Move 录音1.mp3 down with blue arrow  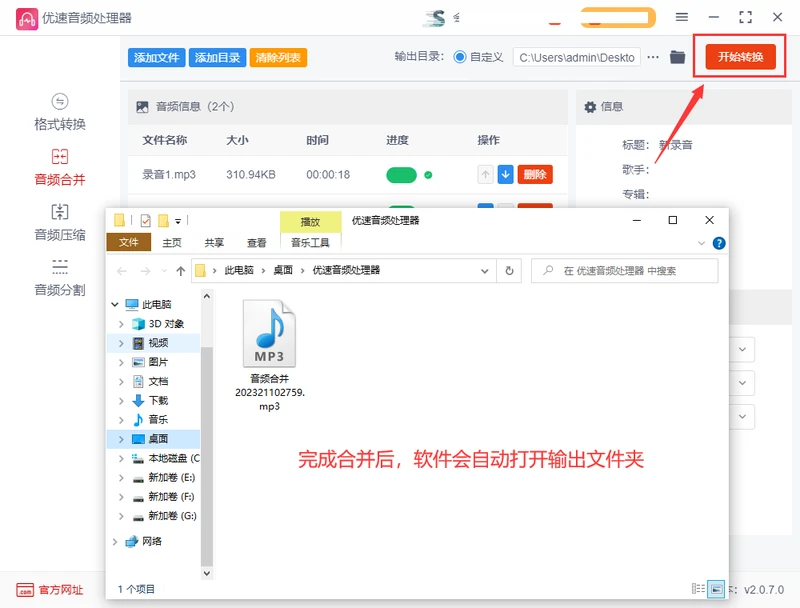[505, 174]
